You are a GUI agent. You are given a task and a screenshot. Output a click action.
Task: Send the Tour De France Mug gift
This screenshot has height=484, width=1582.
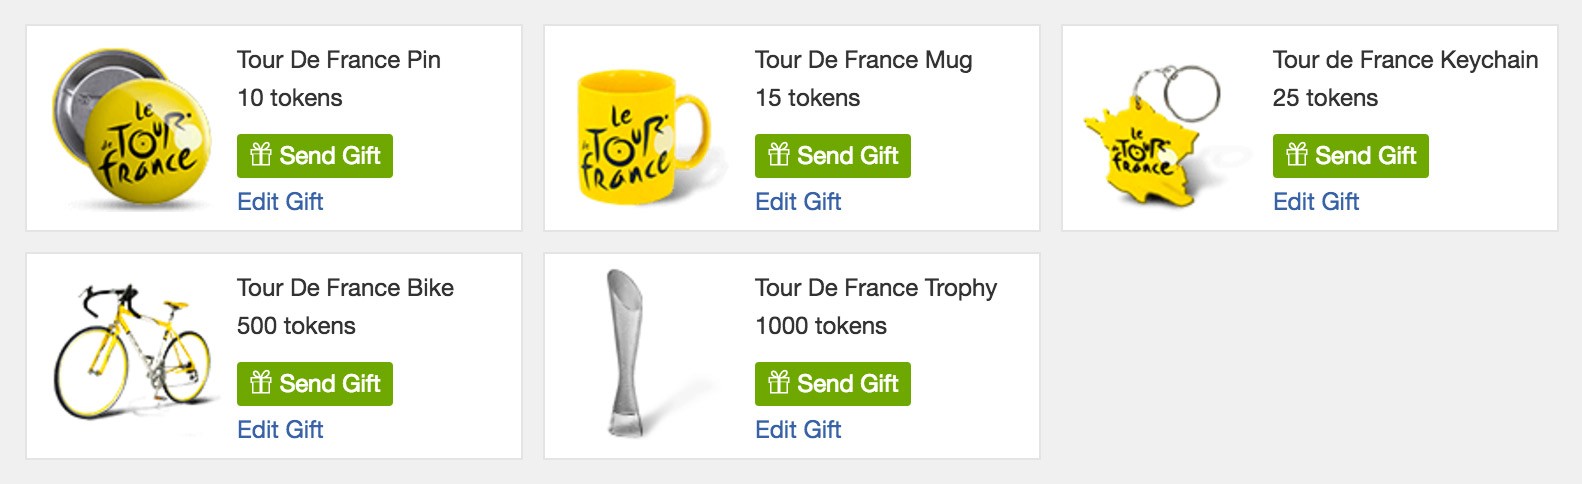pos(833,156)
